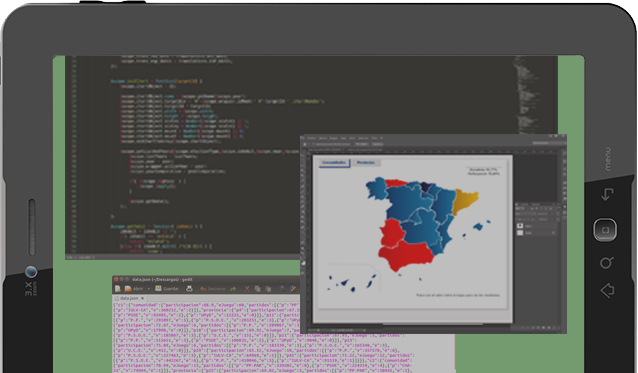Image resolution: width=638 pixels, height=373 pixels.
Task: Click the new document icon in gedit
Action: pyautogui.click(x=118, y=289)
